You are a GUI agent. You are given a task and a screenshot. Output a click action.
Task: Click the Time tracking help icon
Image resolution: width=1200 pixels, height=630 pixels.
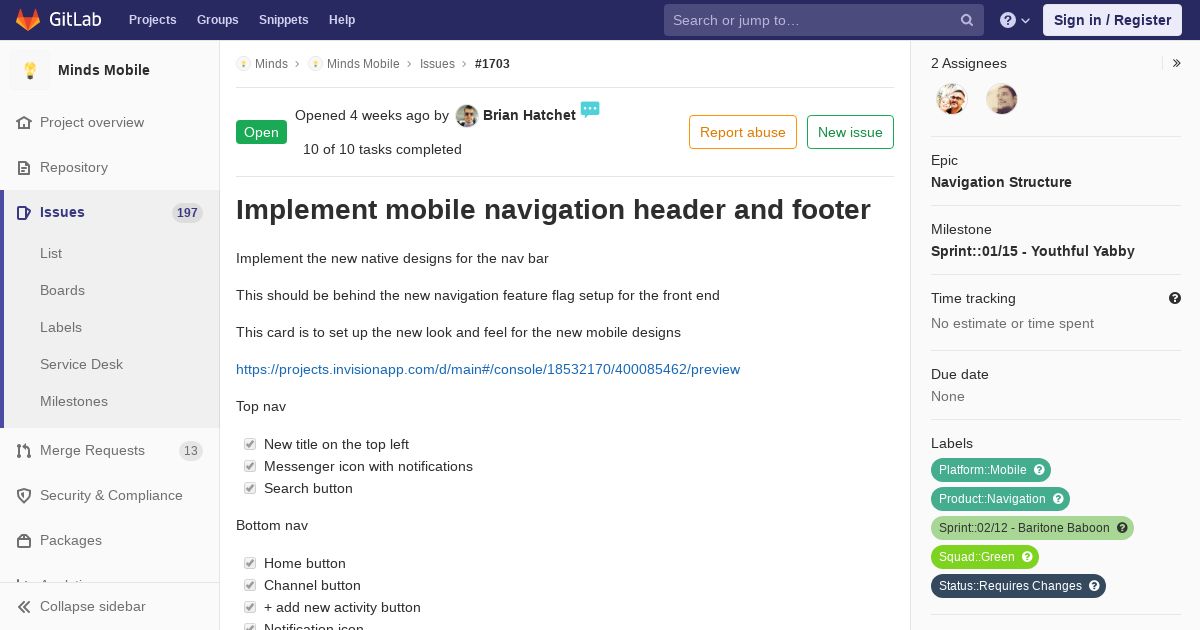pyautogui.click(x=1175, y=298)
